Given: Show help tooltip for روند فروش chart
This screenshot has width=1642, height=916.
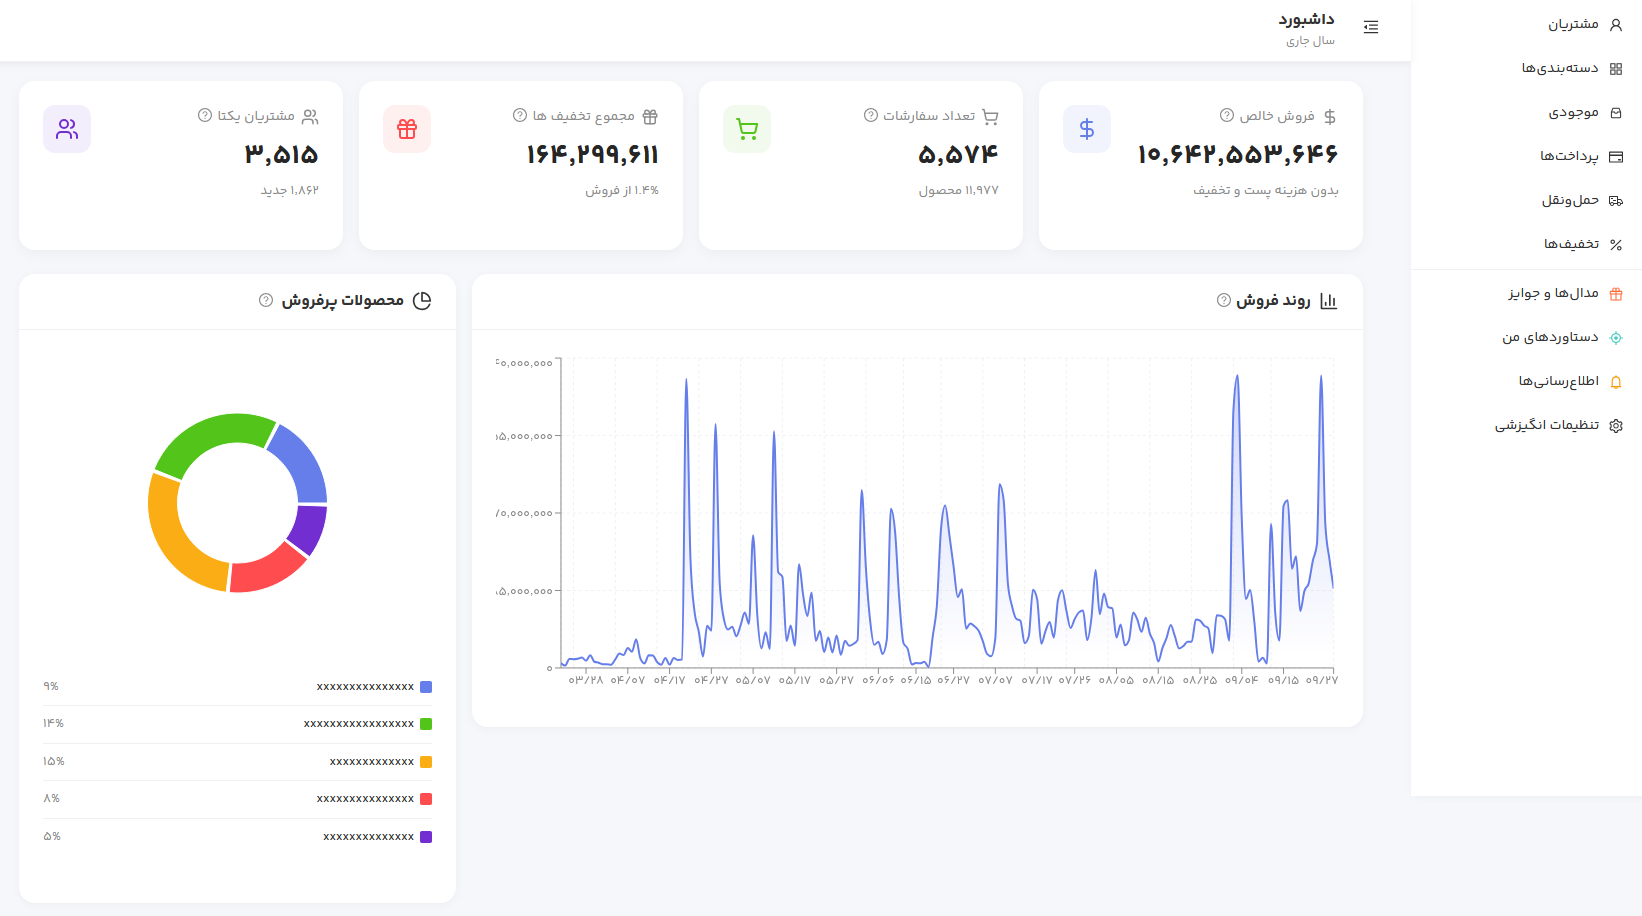Looking at the screenshot, I should click(x=1223, y=301).
